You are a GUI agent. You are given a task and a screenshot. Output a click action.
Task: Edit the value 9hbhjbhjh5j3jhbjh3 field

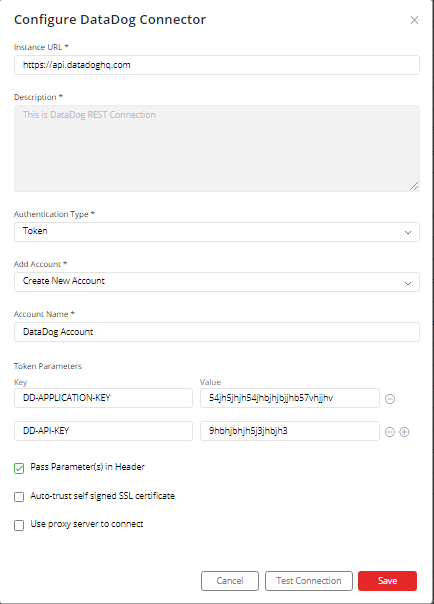point(290,431)
